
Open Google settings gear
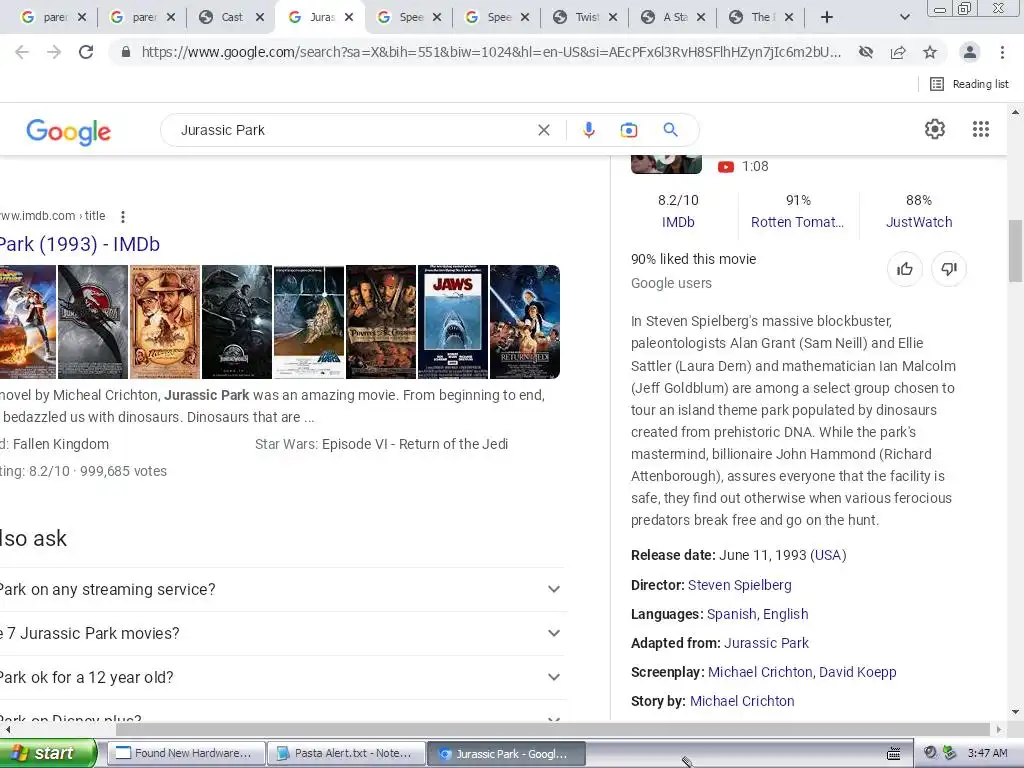935,129
